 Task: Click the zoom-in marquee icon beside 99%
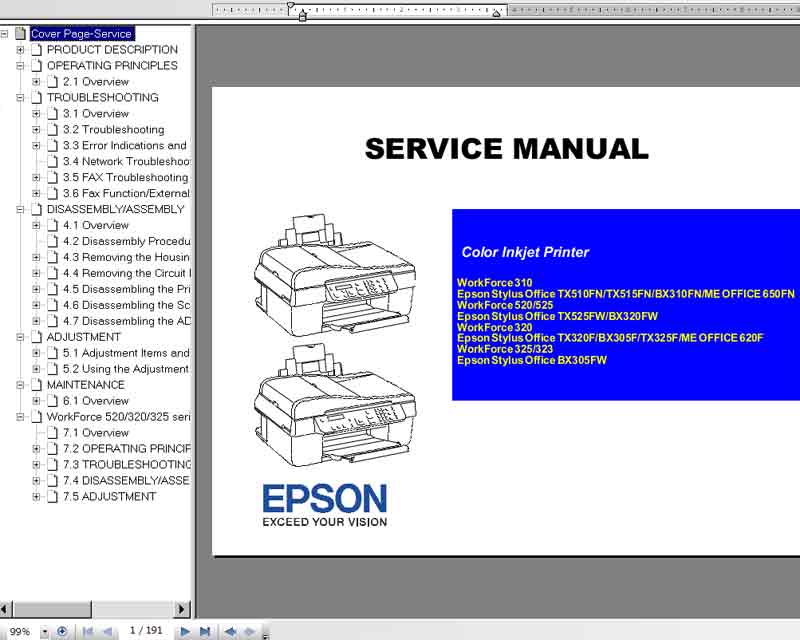(62, 631)
